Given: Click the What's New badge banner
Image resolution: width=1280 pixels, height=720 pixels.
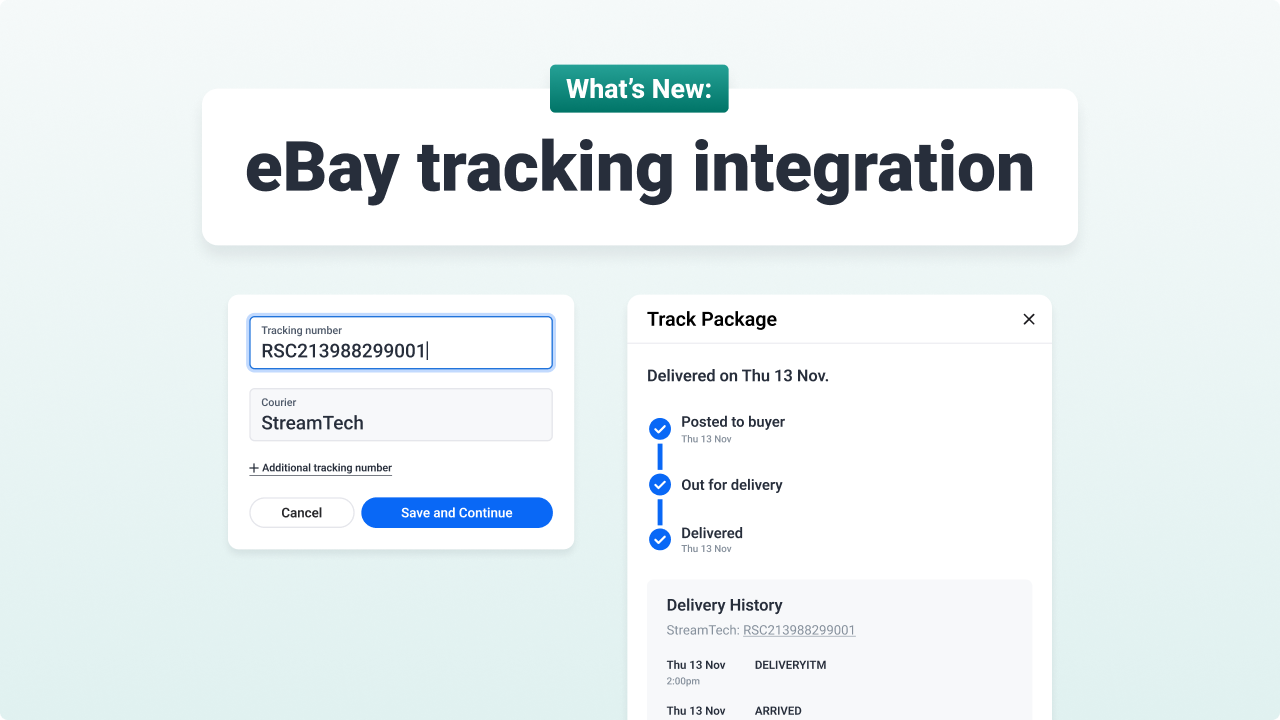Looking at the screenshot, I should click(639, 88).
